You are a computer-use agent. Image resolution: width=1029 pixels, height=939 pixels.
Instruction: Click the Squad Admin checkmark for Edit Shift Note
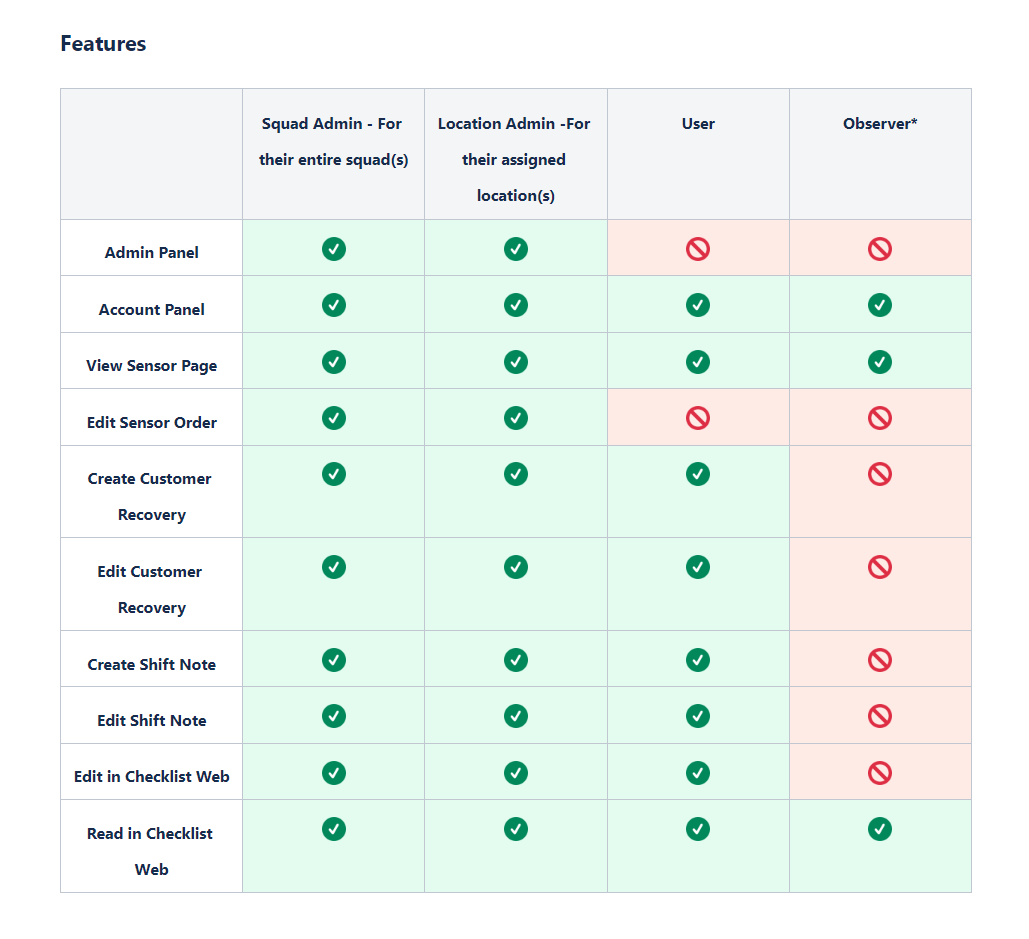(333, 716)
